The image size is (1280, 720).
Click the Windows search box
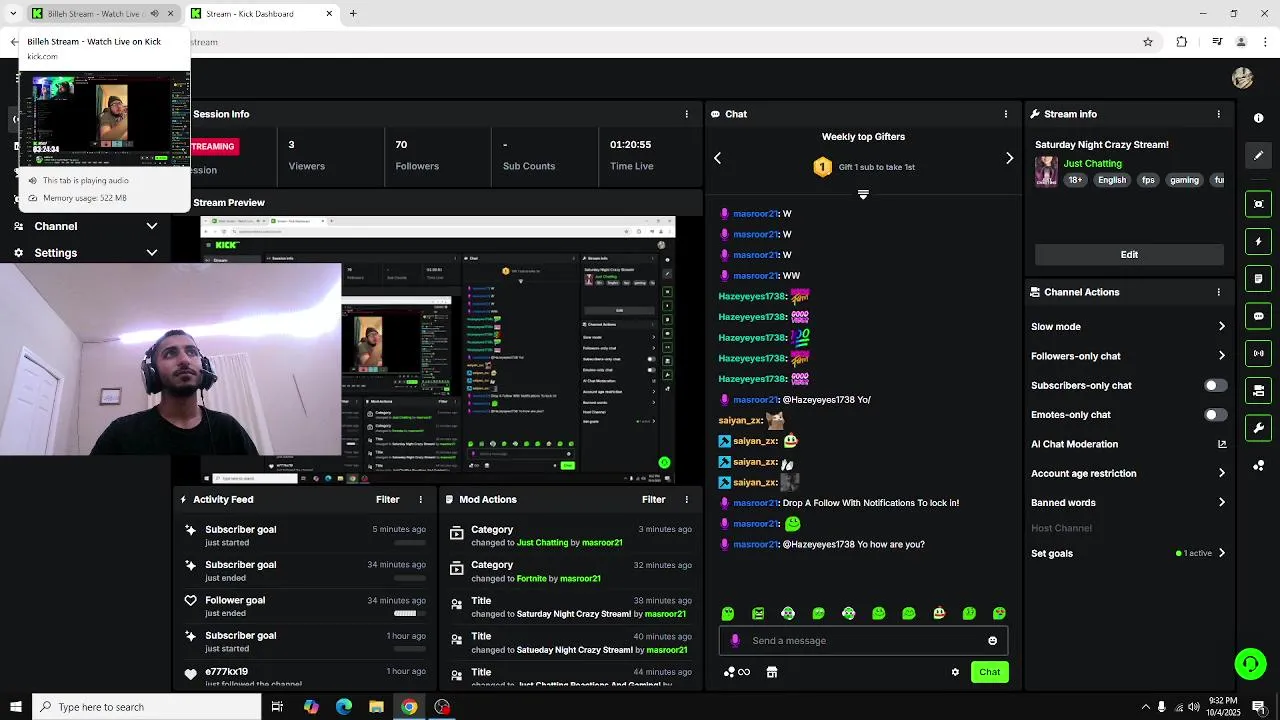tap(147, 707)
